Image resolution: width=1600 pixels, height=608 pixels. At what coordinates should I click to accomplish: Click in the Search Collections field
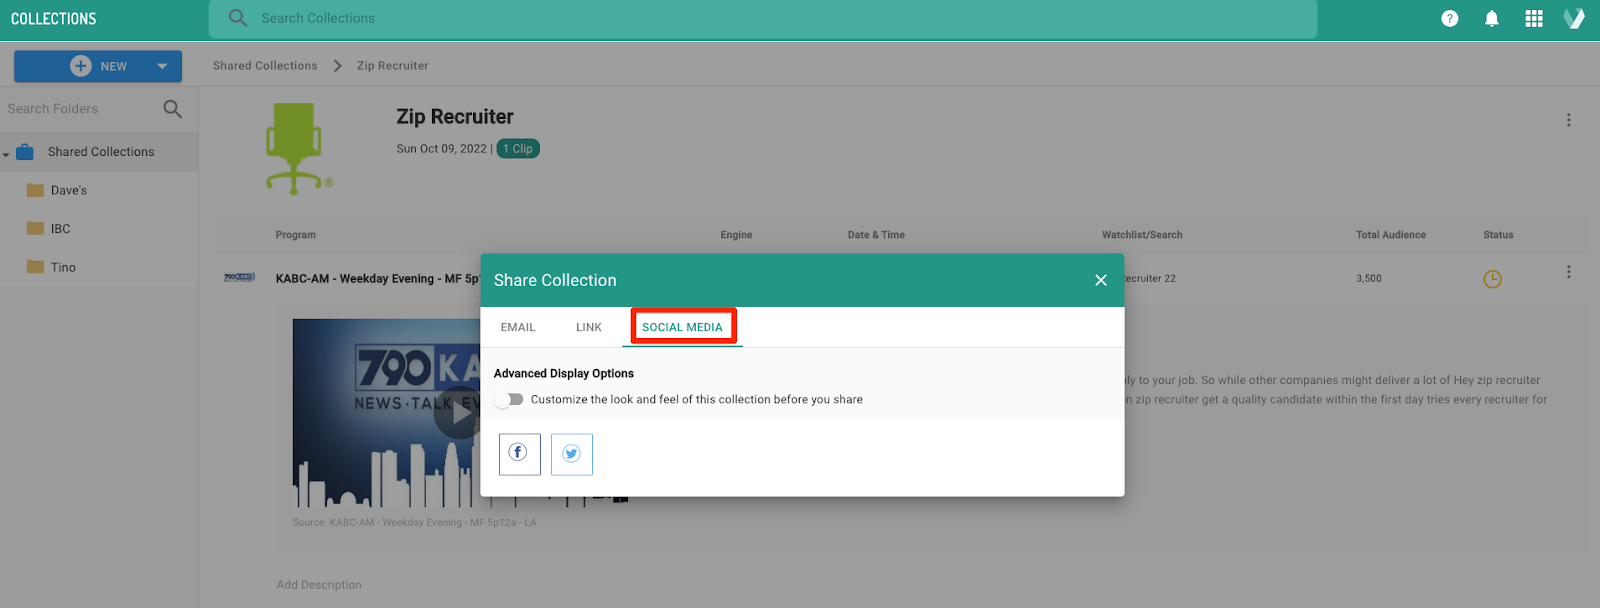[763, 18]
